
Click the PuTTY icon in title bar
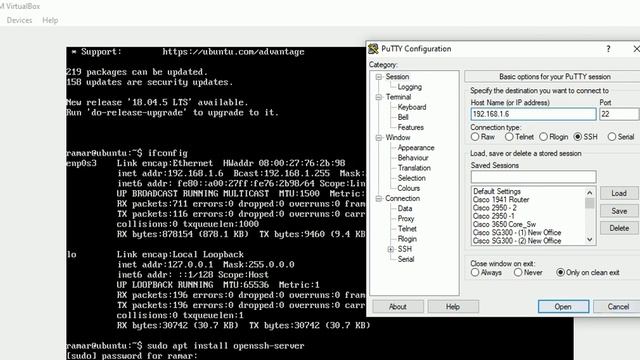(373, 49)
